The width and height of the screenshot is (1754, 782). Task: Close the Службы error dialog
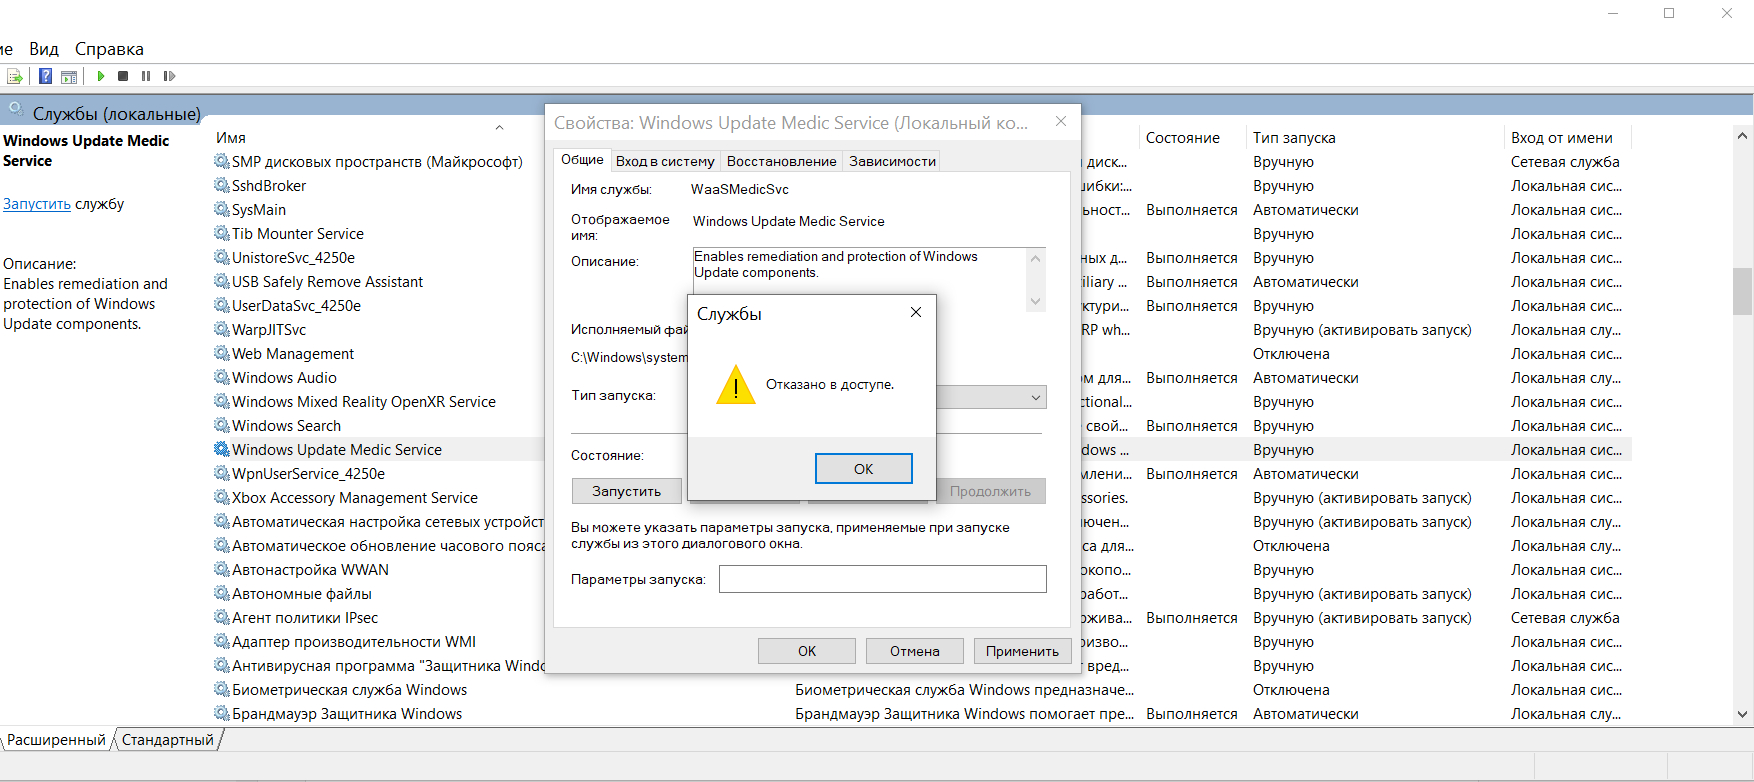click(915, 313)
